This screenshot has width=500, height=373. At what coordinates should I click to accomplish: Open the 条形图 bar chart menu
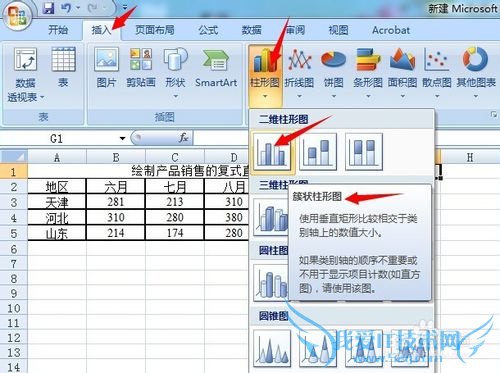[368, 73]
